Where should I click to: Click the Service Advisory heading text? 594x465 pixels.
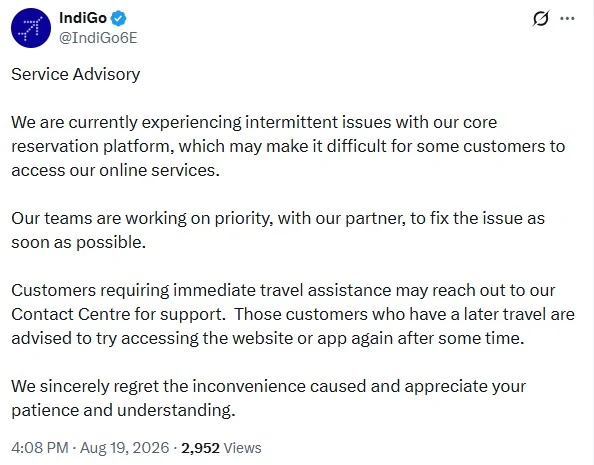tap(76, 74)
